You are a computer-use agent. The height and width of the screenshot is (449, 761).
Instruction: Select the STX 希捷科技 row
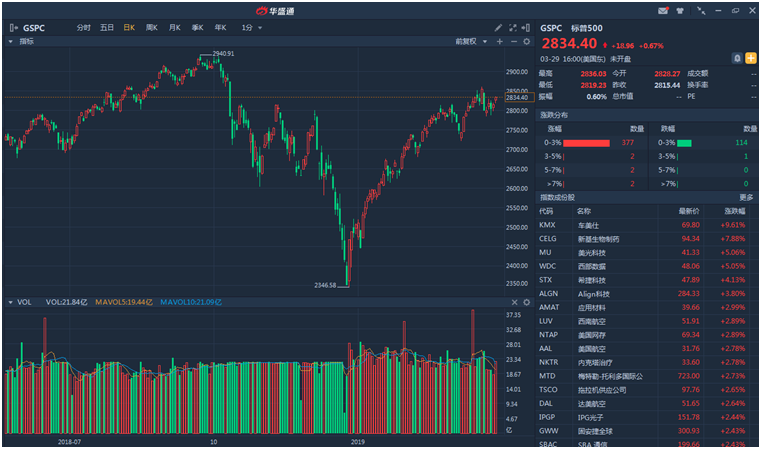tap(645, 280)
